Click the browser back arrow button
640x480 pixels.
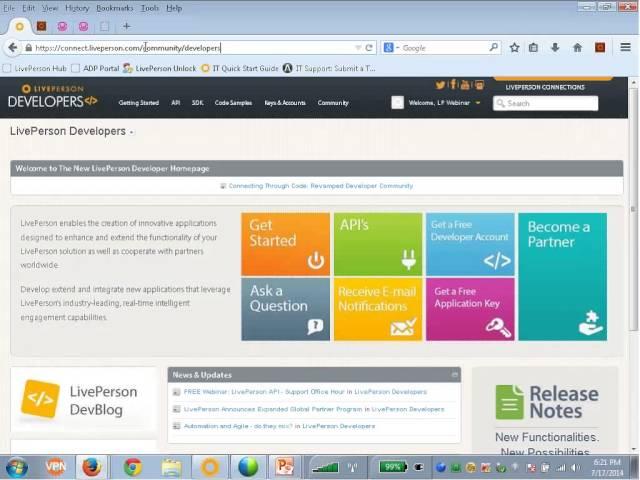(x=13, y=48)
